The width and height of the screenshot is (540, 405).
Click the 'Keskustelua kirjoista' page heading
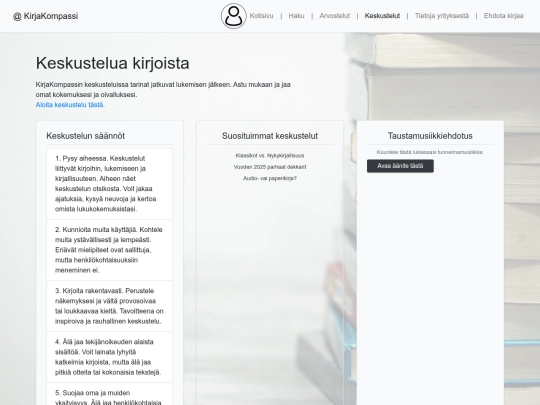tap(113, 63)
